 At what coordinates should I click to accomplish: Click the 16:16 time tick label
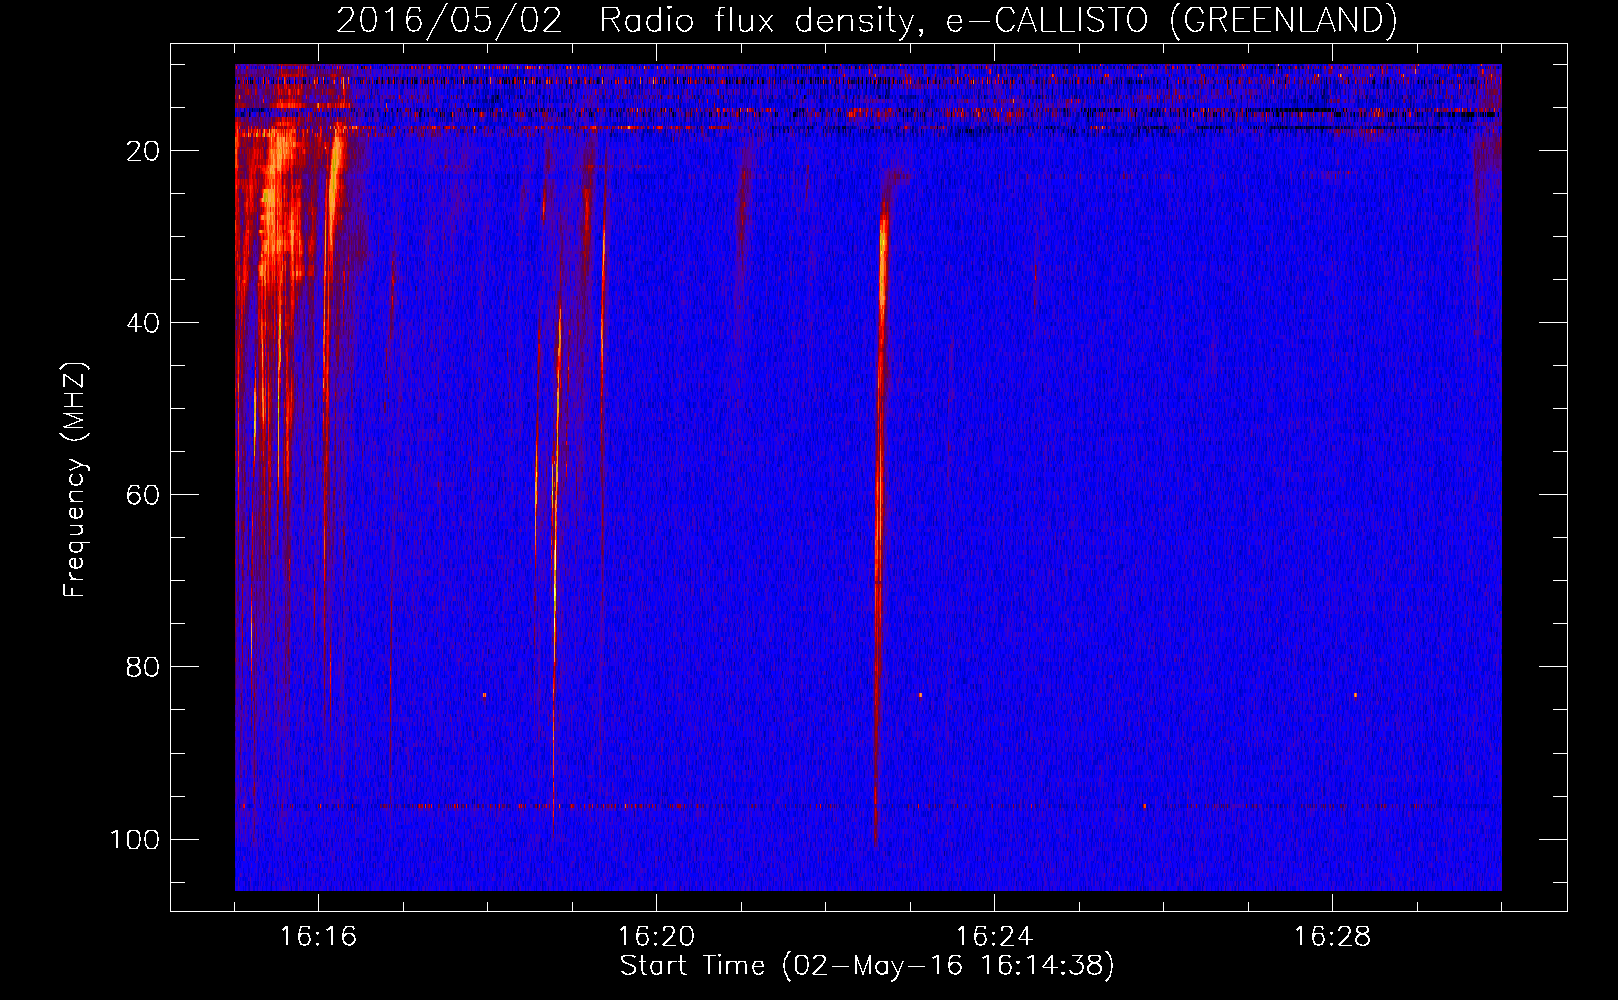click(318, 937)
